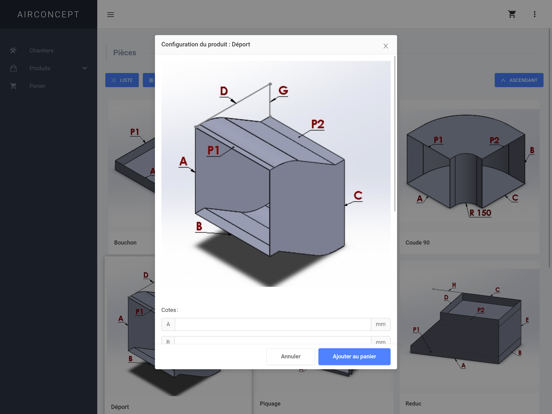Image resolution: width=552 pixels, height=414 pixels.
Task: Click the dialog's vertical scrollbar
Action: click(395, 134)
